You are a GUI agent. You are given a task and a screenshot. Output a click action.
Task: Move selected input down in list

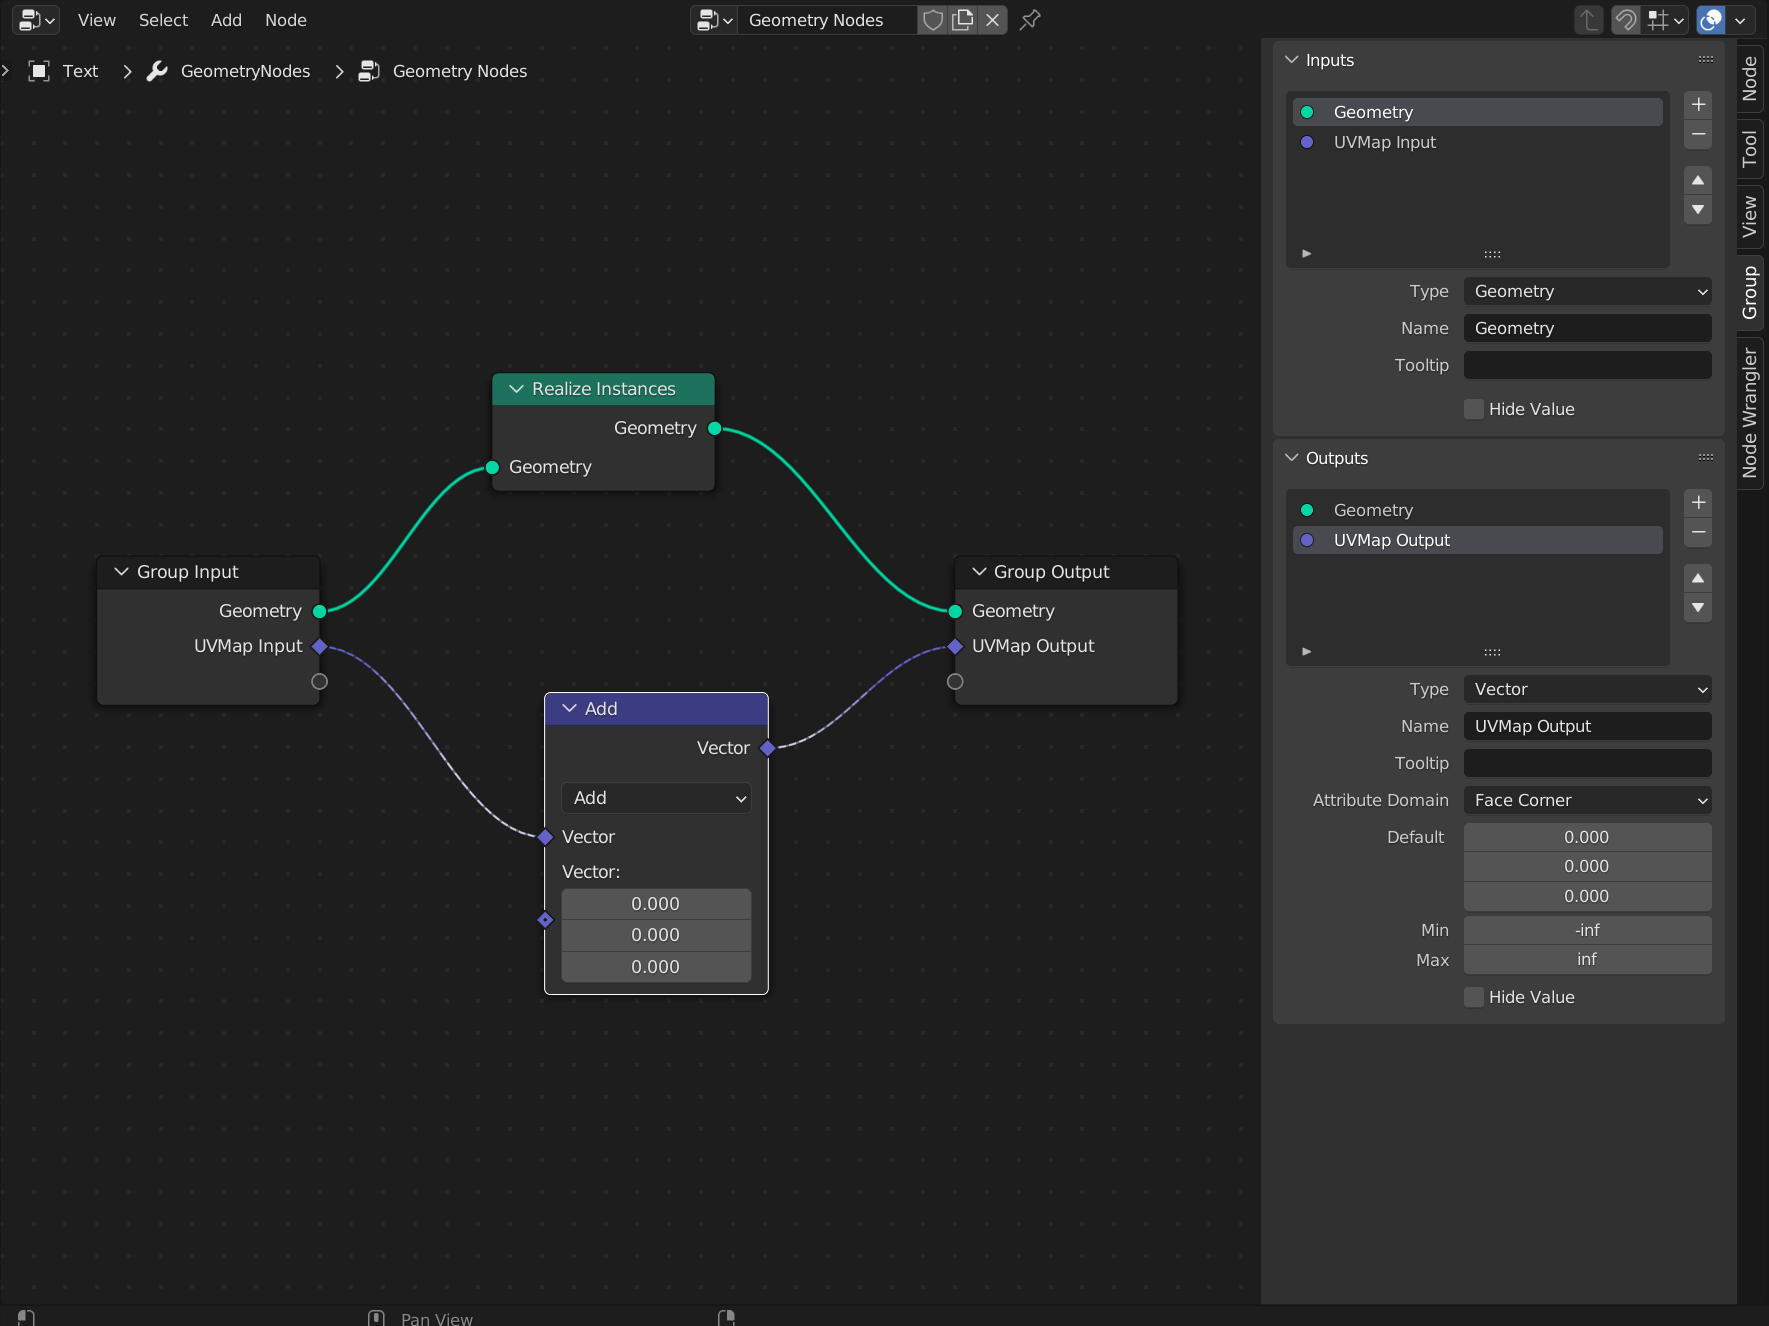[x=1698, y=210]
